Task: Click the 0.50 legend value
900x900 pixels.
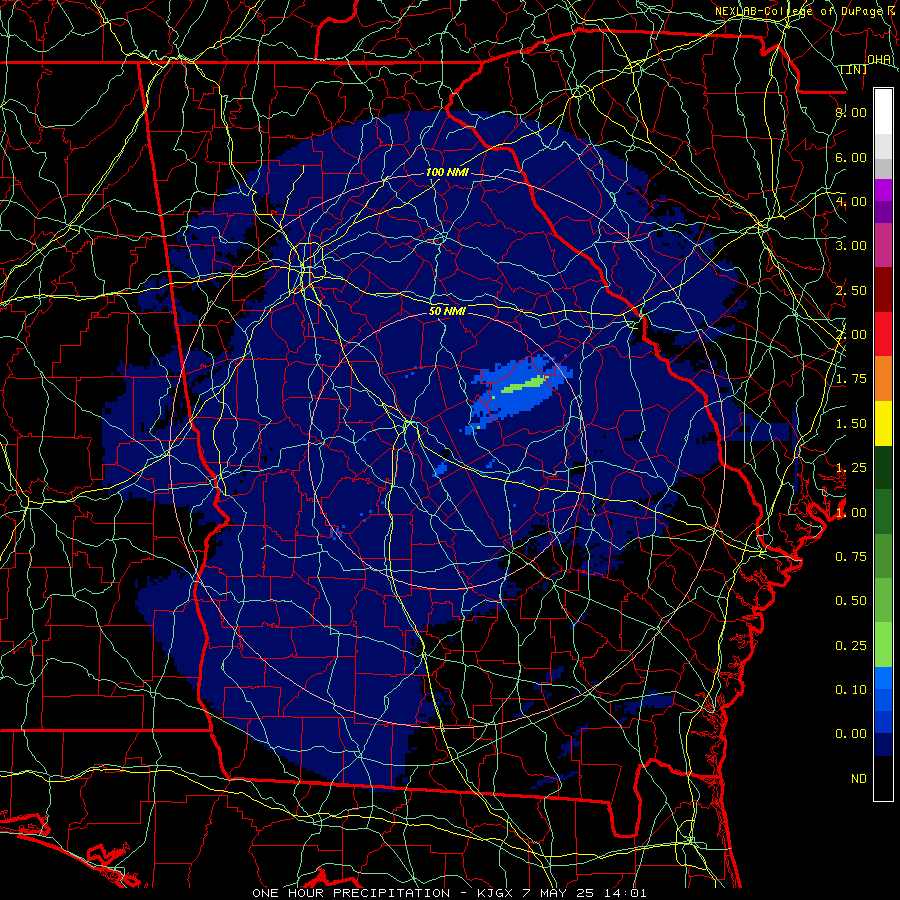Action: click(x=851, y=600)
